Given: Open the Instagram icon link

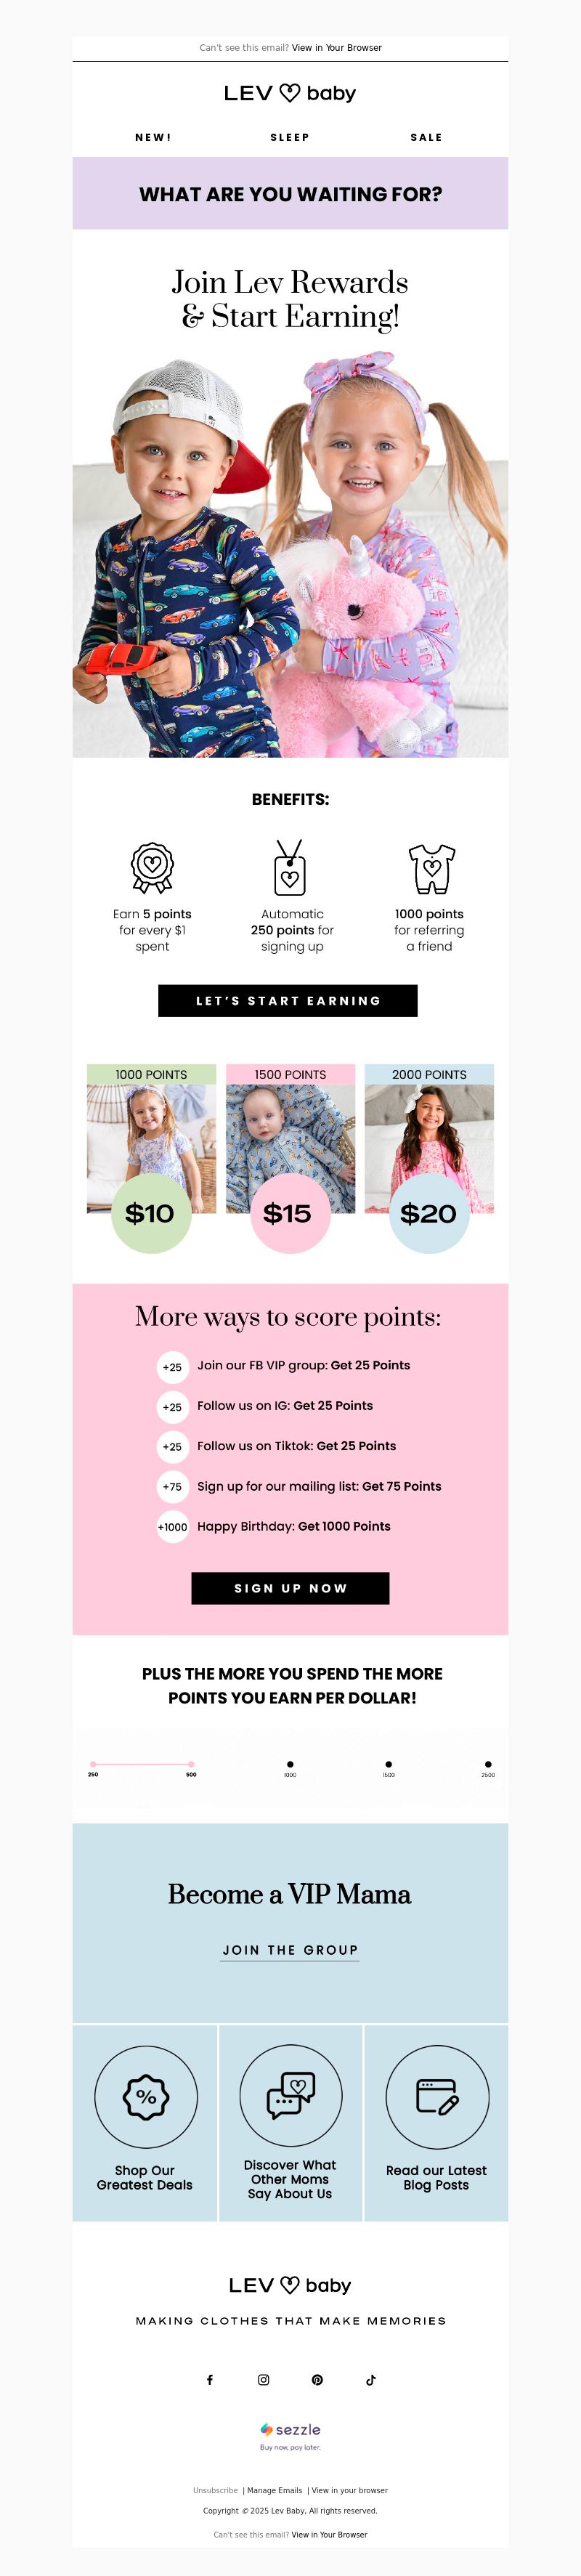Looking at the screenshot, I should click(264, 2380).
